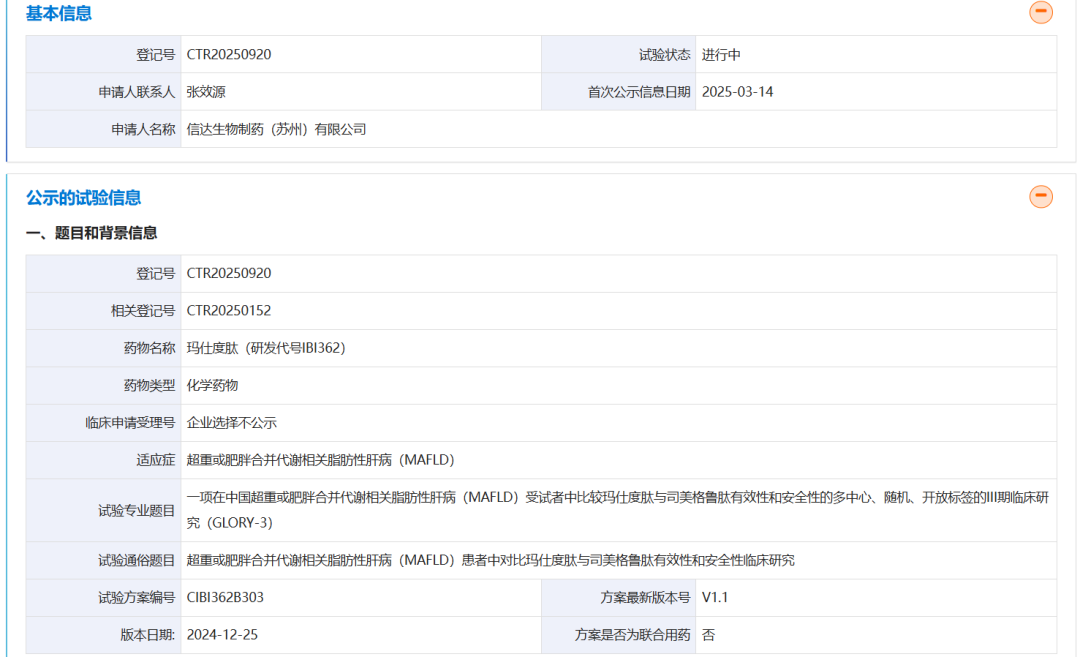1080x657 pixels.
Task: Select registration number CTR20250920 in basic info
Action: (229, 54)
